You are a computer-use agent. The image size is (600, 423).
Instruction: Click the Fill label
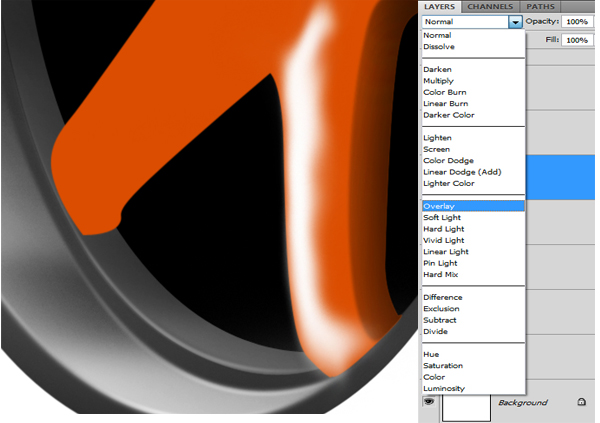click(552, 39)
